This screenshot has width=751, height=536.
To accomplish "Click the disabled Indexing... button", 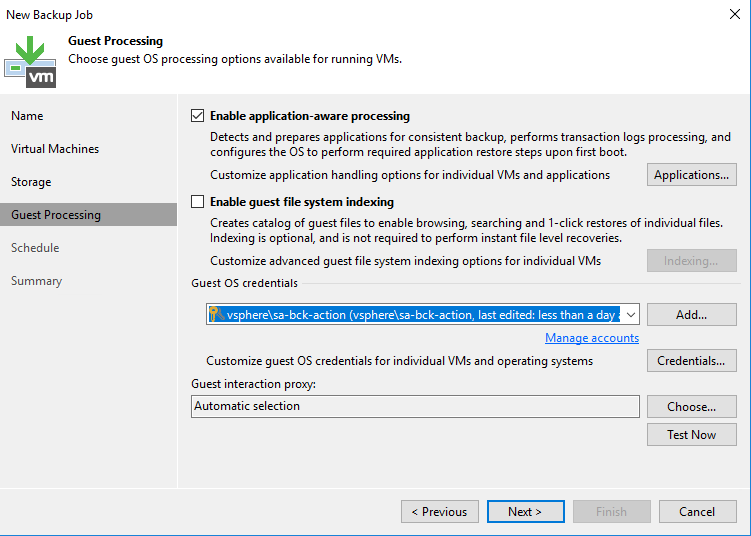I will 692,261.
